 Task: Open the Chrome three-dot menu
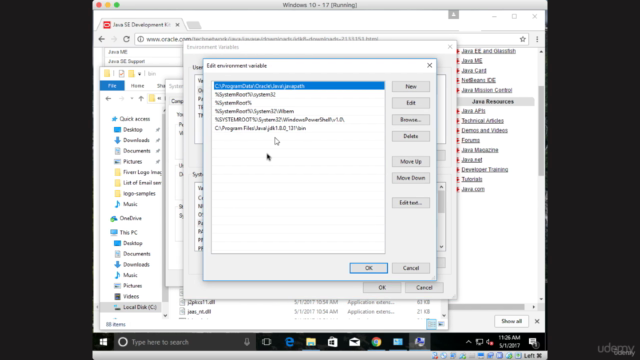[537, 39]
